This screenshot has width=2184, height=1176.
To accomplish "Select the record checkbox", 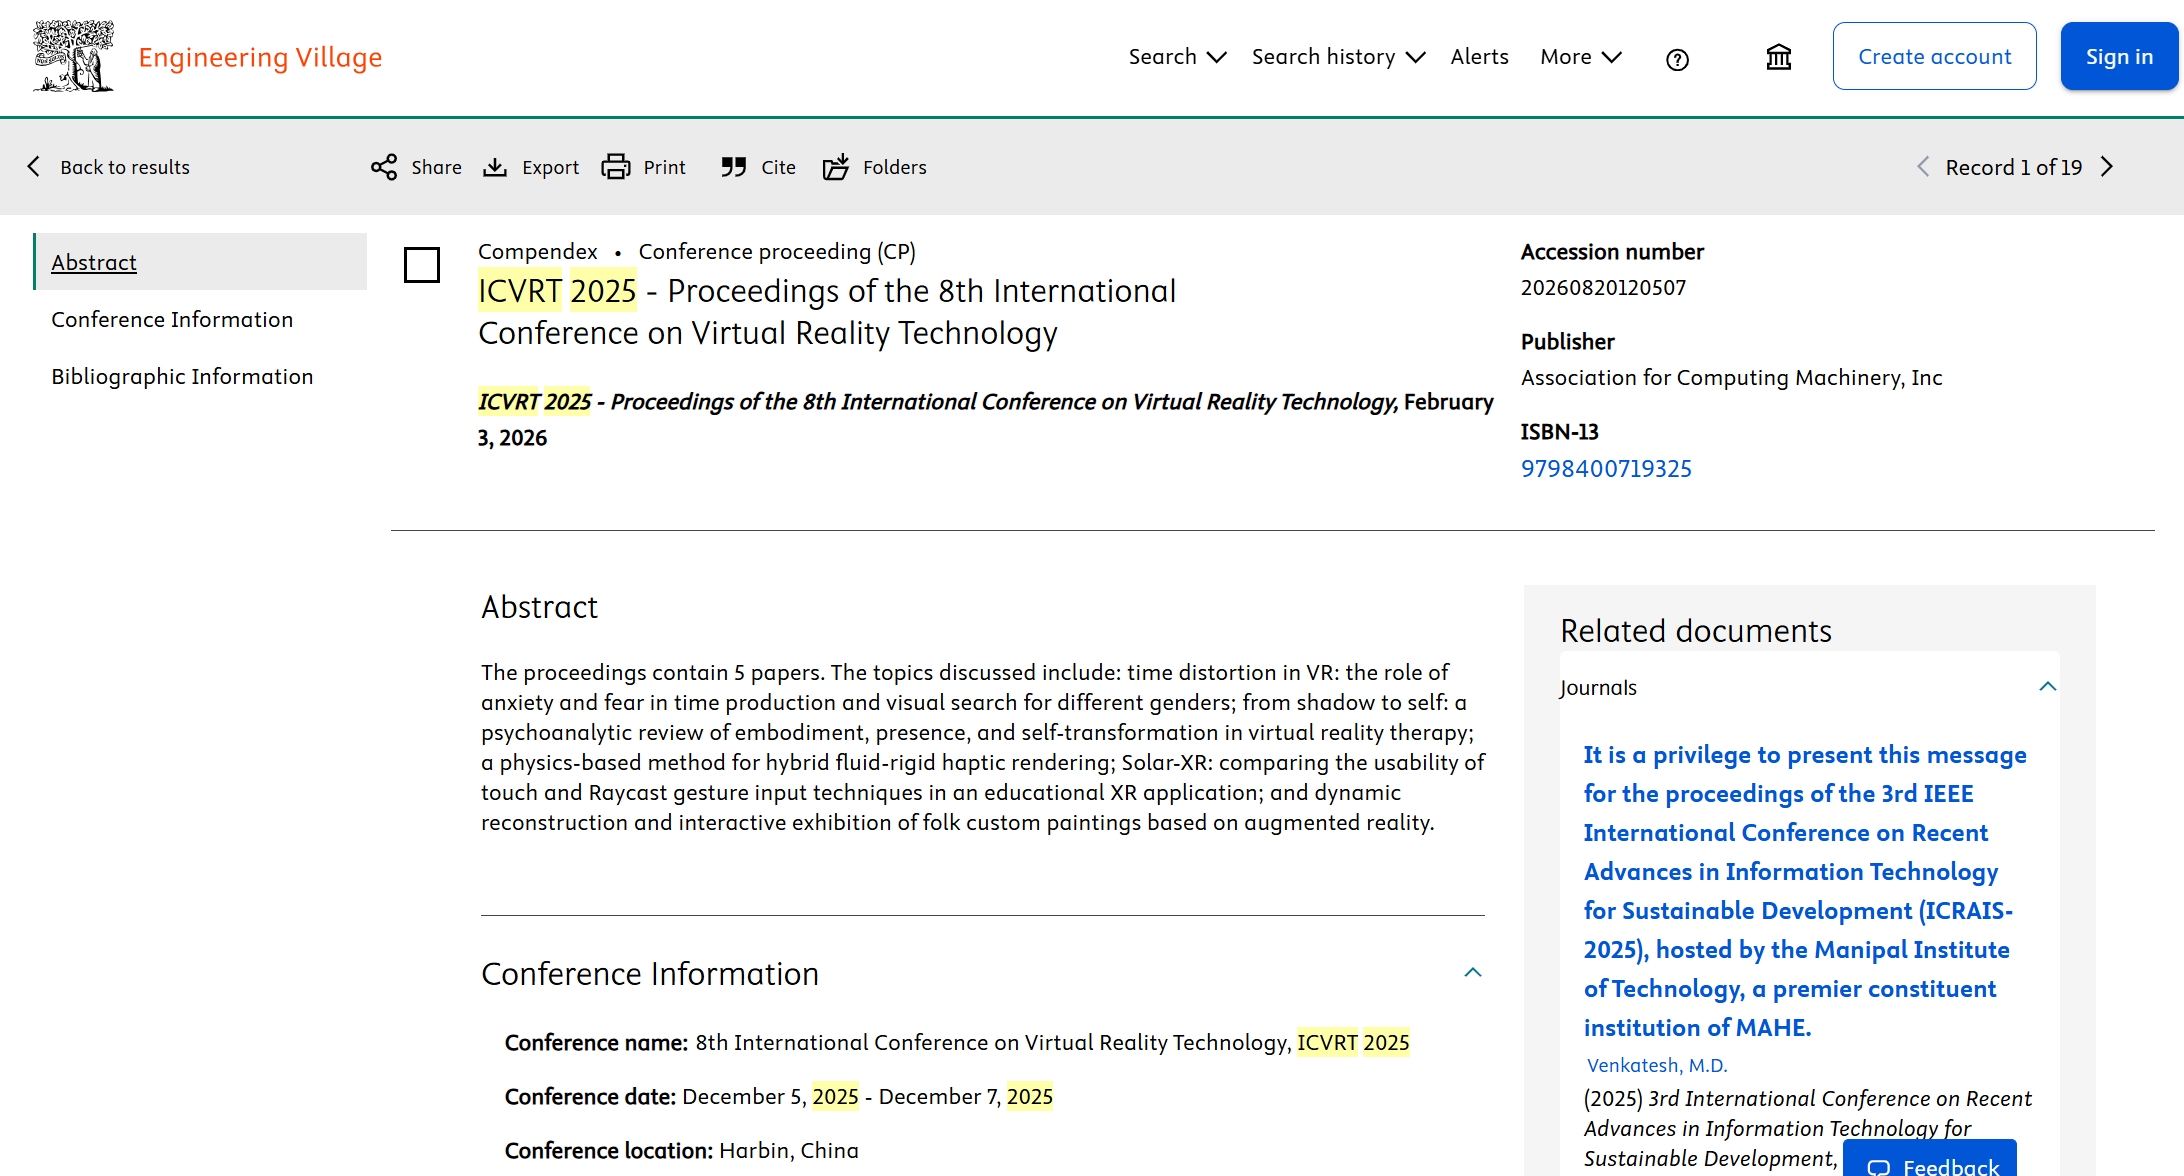I will [x=422, y=265].
